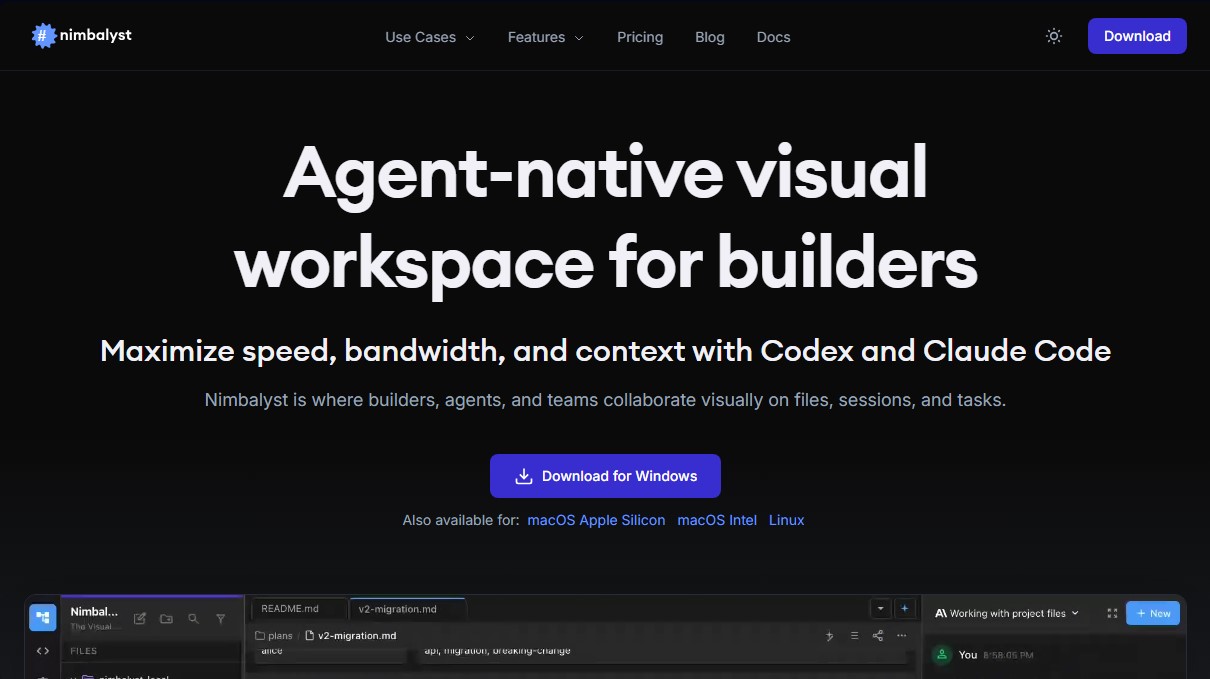Toggle the light/dark theme sun icon
The image size is (1210, 679).
(1053, 36)
